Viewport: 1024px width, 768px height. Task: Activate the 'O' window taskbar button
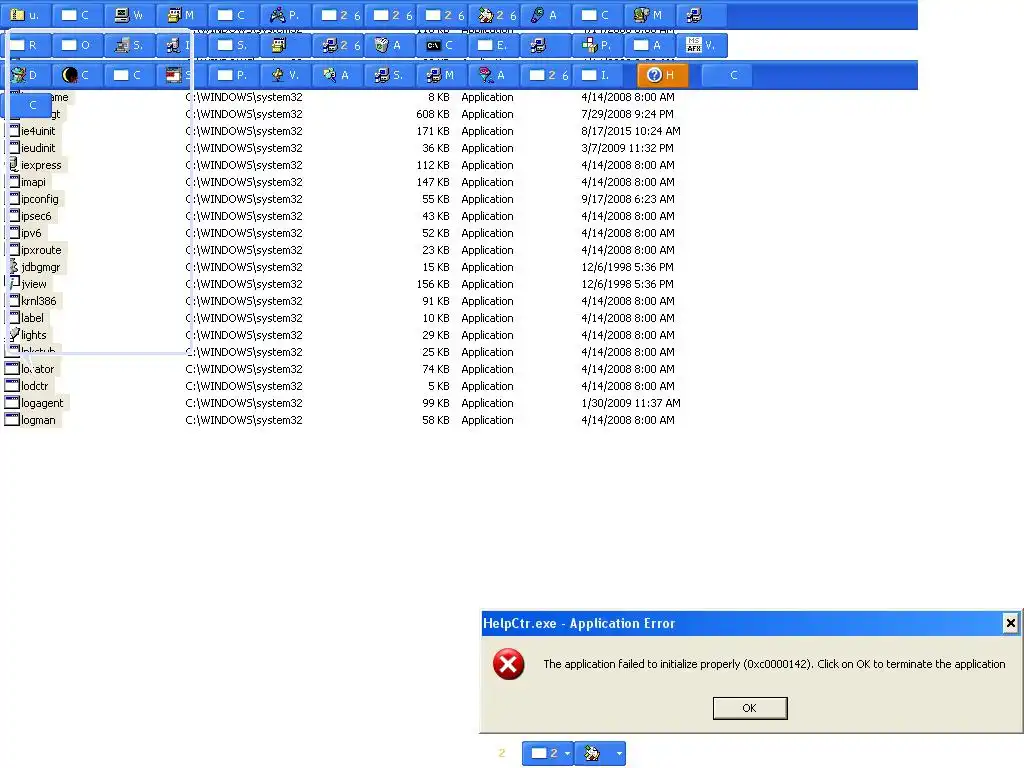76,45
